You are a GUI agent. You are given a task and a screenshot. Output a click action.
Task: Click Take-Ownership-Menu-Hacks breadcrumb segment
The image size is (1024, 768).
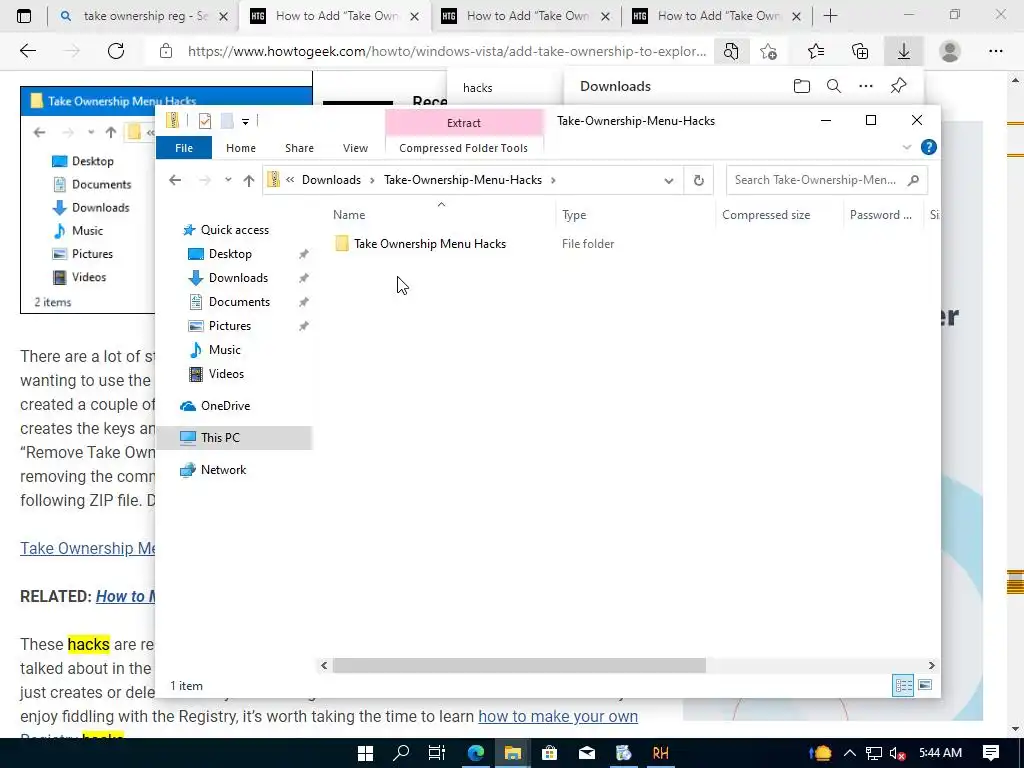click(x=462, y=180)
